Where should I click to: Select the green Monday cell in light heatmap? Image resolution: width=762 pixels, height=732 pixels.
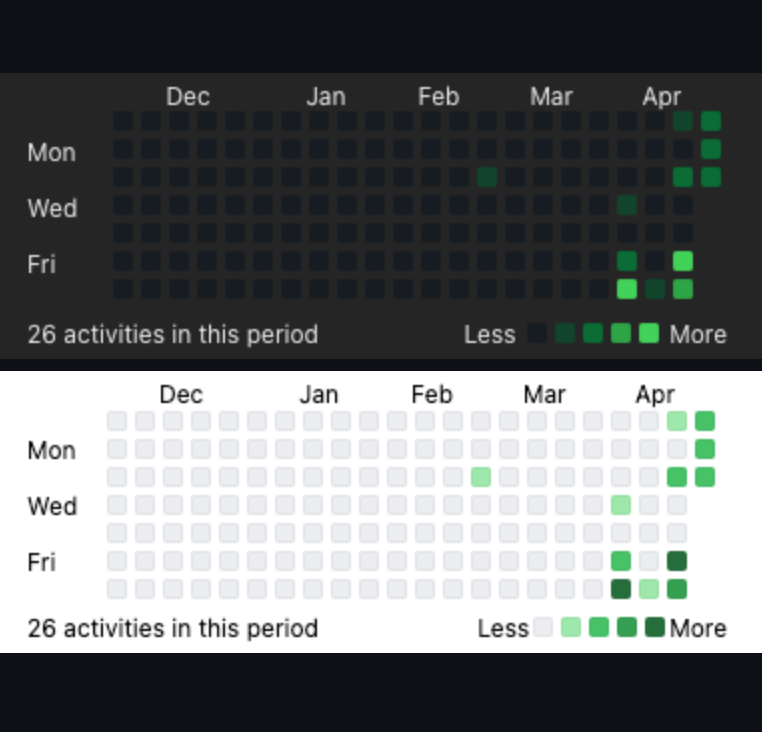tap(705, 449)
